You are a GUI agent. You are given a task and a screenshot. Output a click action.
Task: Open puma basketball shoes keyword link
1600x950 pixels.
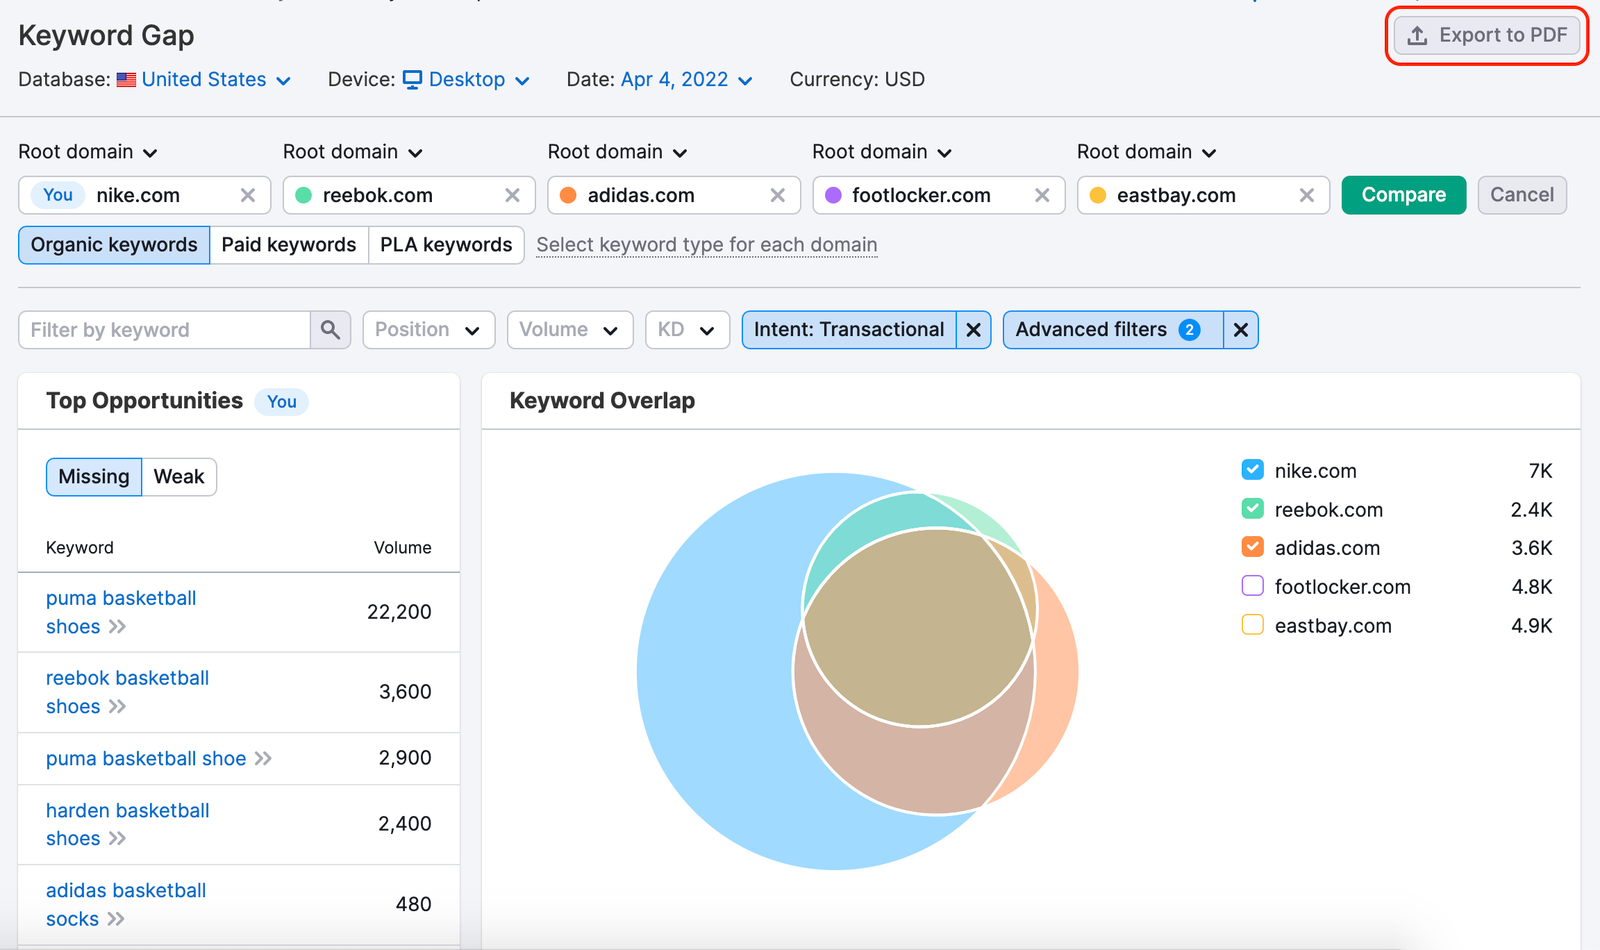pos(120,599)
